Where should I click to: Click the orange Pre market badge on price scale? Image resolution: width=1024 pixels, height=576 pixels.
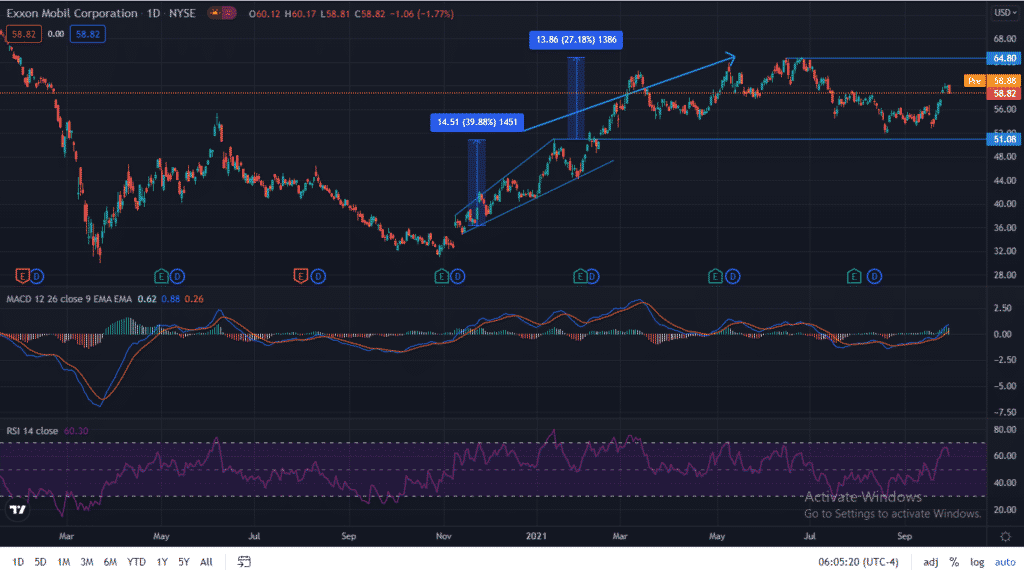click(973, 79)
